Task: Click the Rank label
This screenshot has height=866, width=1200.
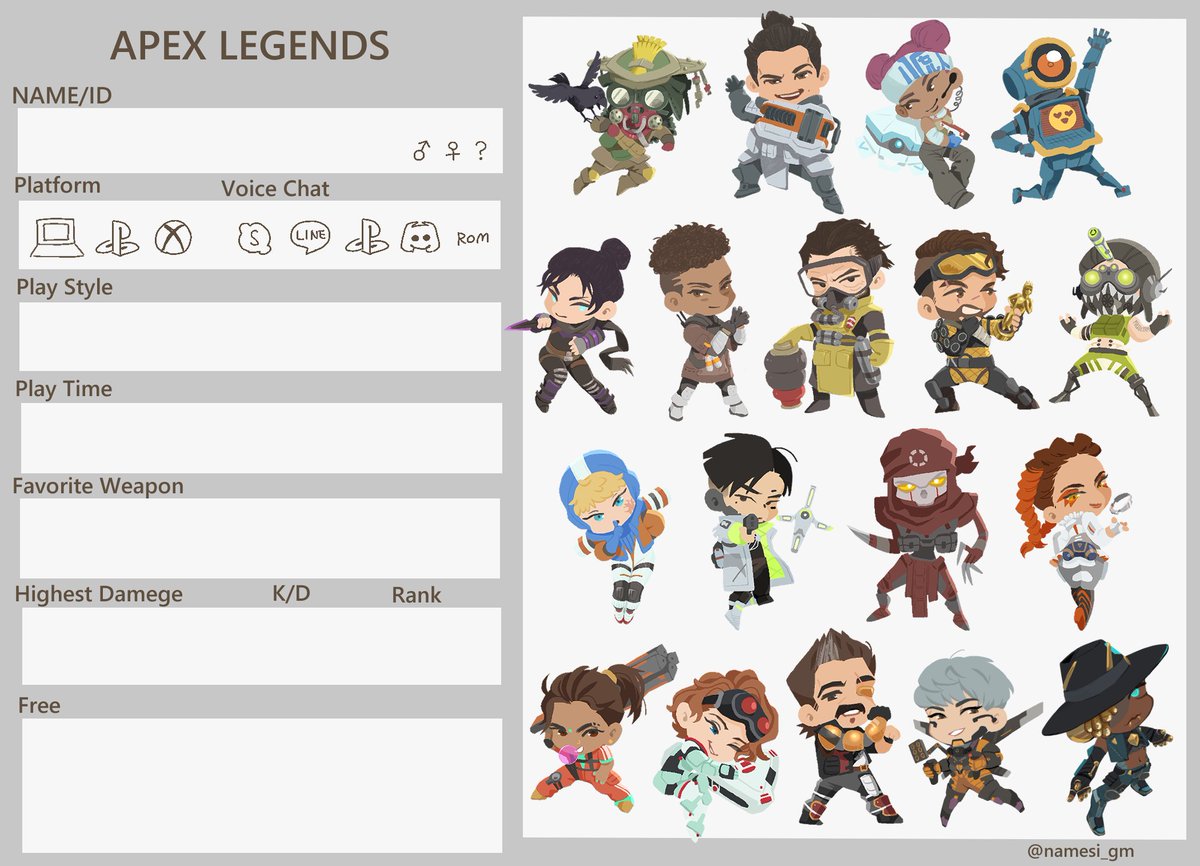Action: point(416,595)
